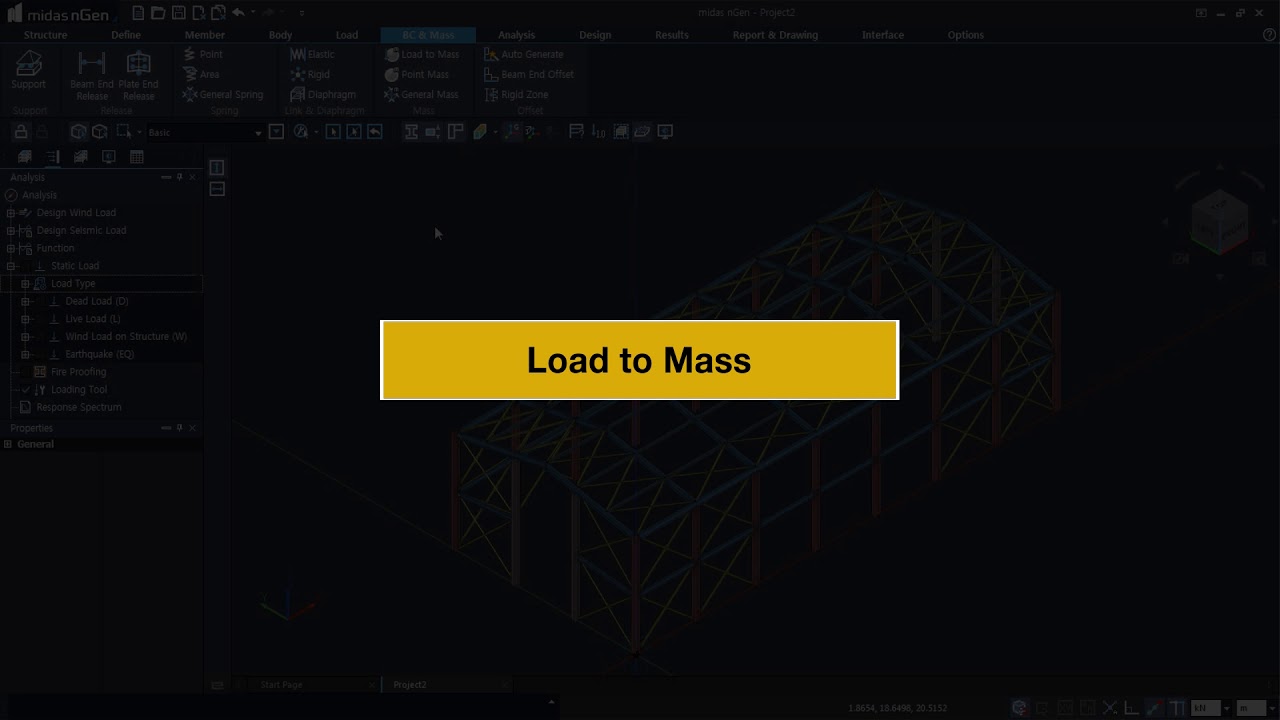Click the open folder icon

coord(158,13)
